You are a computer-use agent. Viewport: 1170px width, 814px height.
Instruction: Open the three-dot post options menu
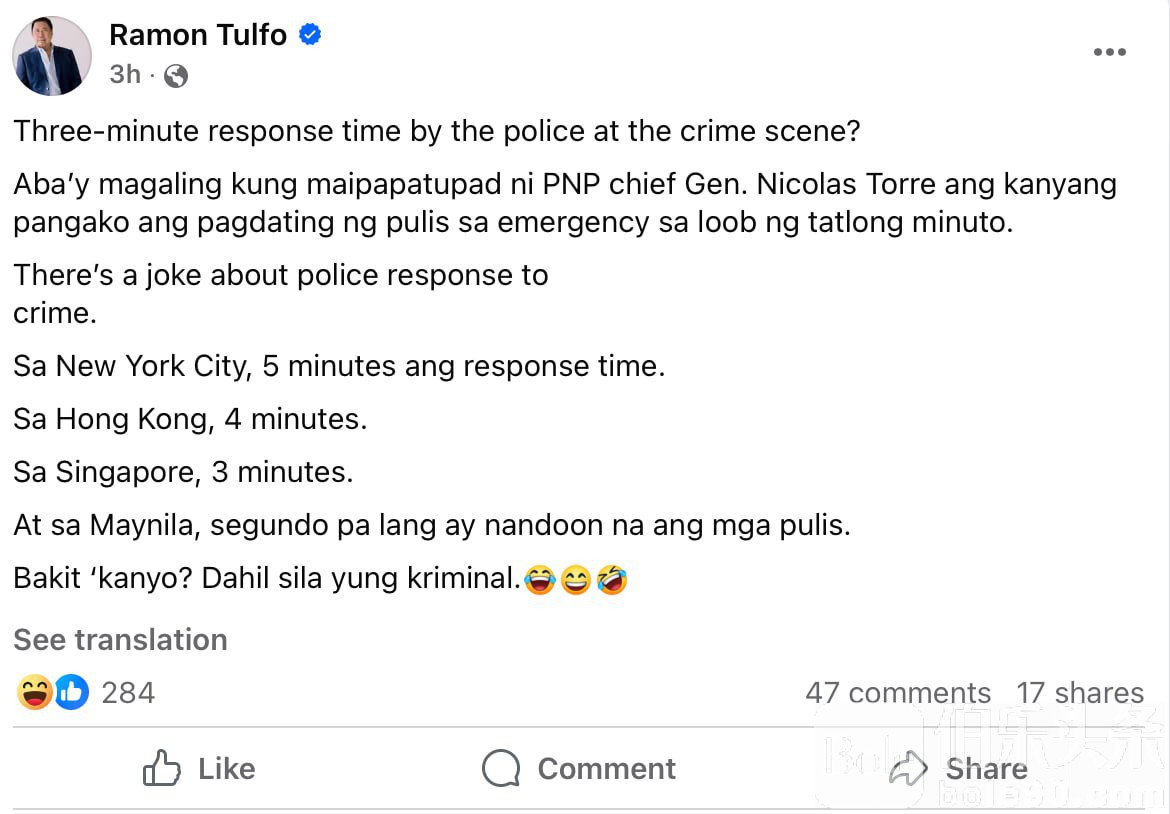point(1109,53)
